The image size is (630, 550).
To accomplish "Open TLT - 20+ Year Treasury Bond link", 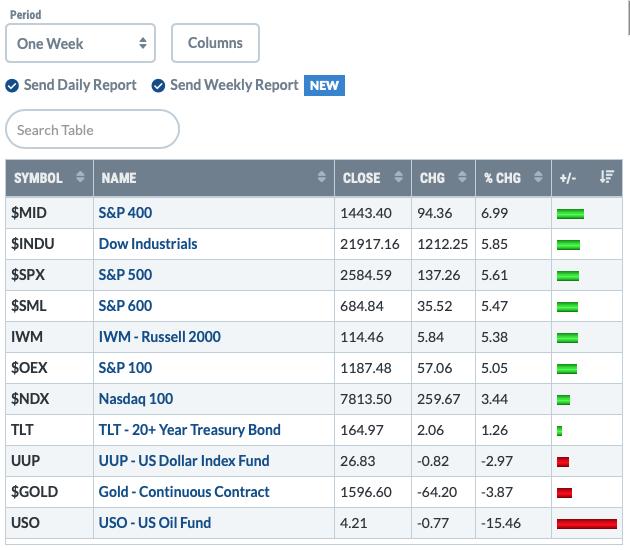I will click(x=190, y=430).
